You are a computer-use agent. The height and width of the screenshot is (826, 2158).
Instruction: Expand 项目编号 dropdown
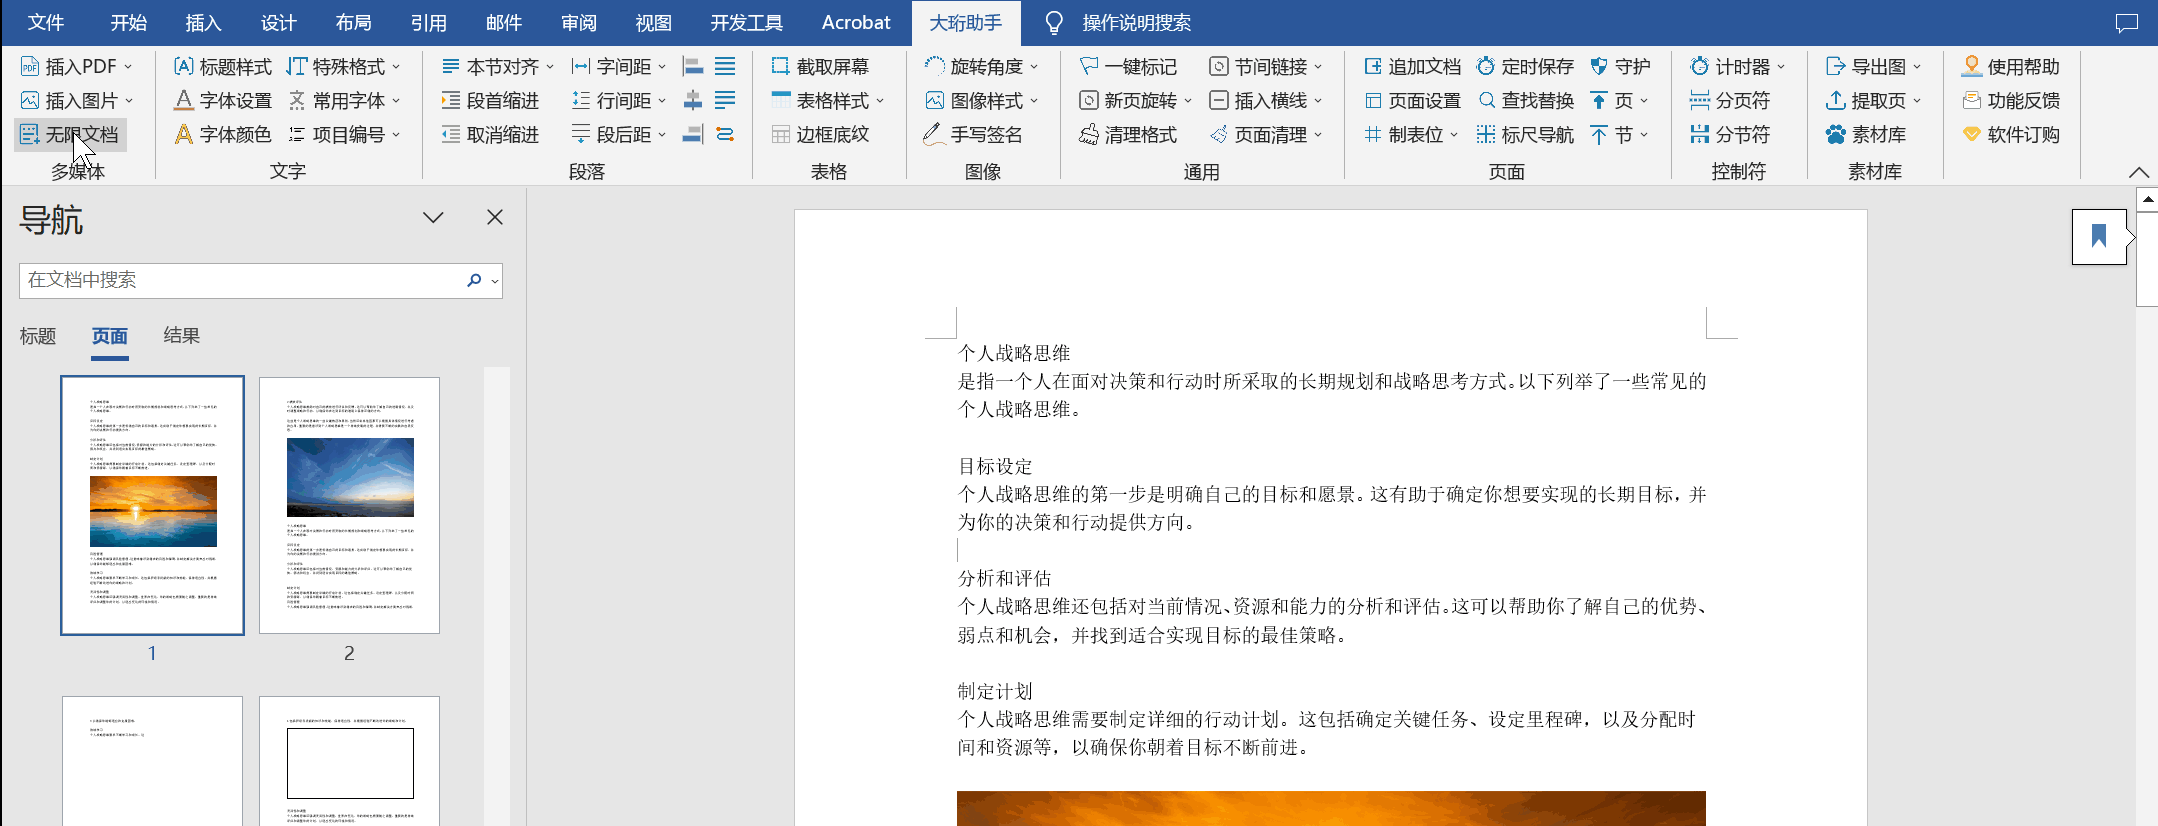click(x=397, y=135)
